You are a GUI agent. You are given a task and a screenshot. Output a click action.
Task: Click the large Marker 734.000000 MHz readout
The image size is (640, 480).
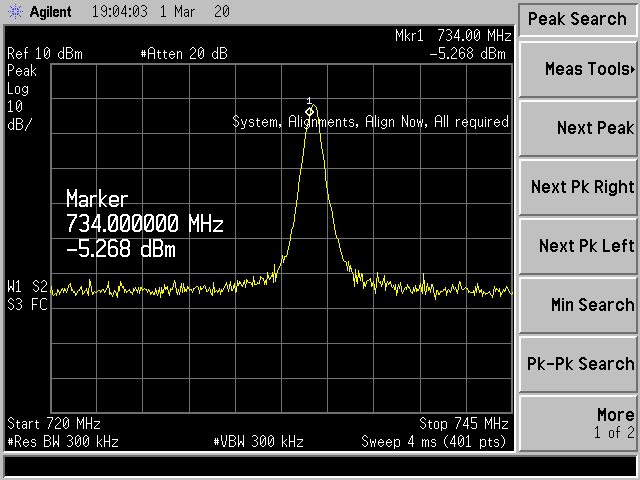(144, 222)
